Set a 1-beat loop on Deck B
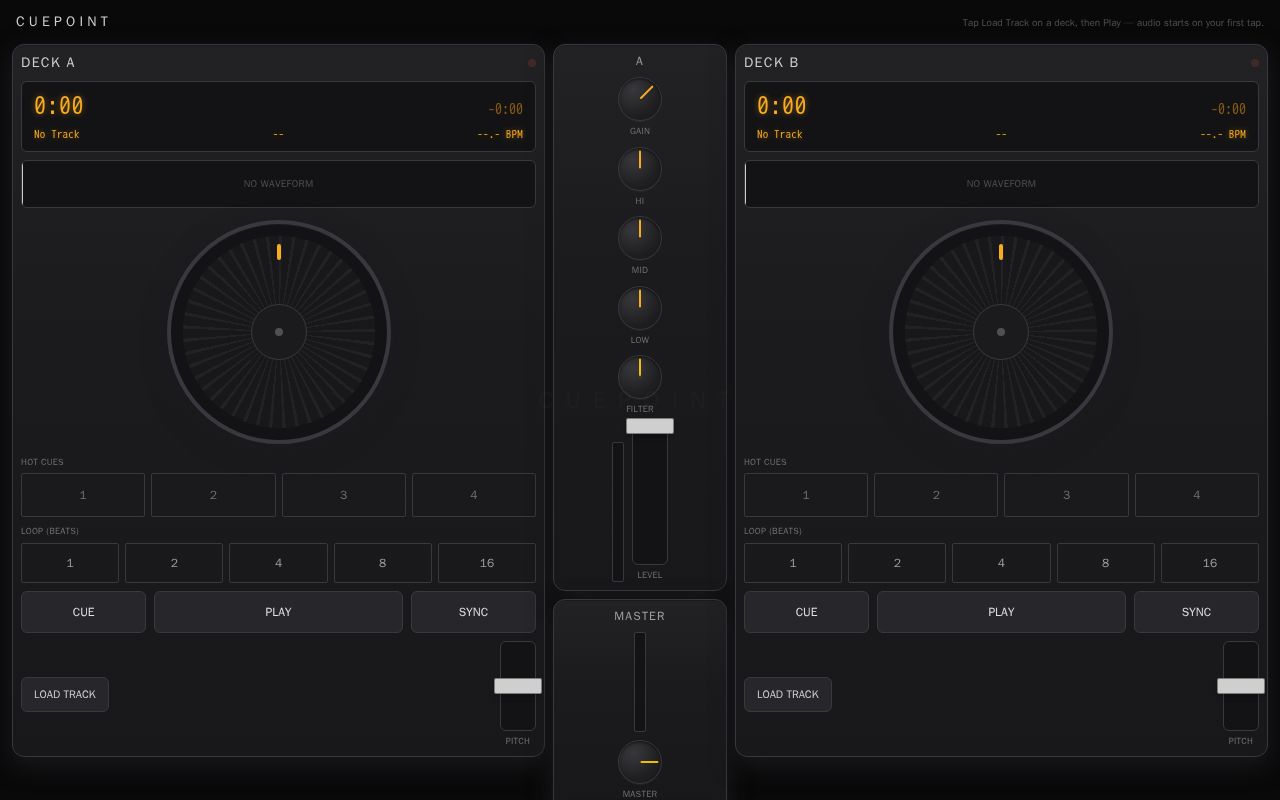This screenshot has width=1280, height=800. [x=793, y=563]
